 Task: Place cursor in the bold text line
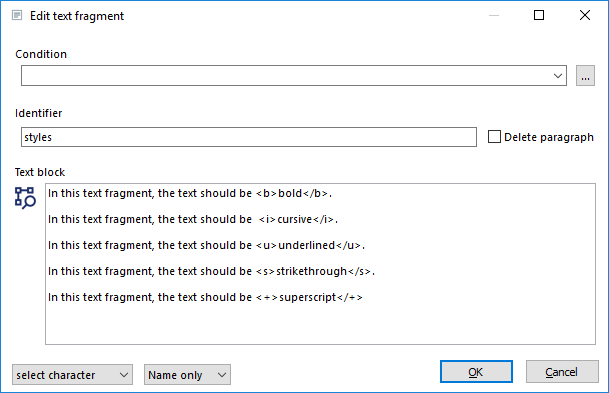pyautogui.click(x=190, y=193)
